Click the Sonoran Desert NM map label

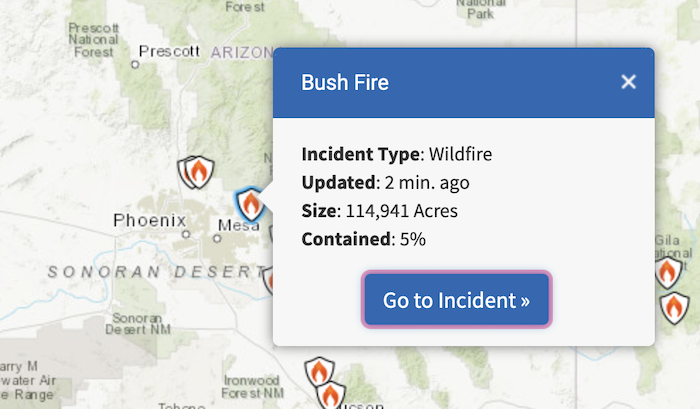(138, 324)
